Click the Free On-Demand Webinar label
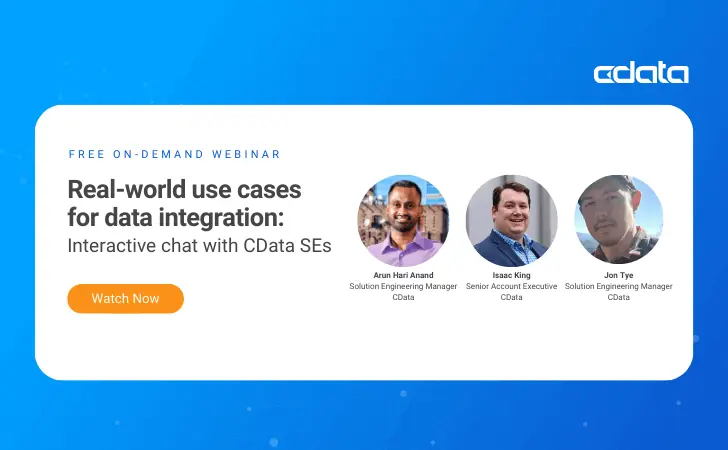 click(174, 154)
